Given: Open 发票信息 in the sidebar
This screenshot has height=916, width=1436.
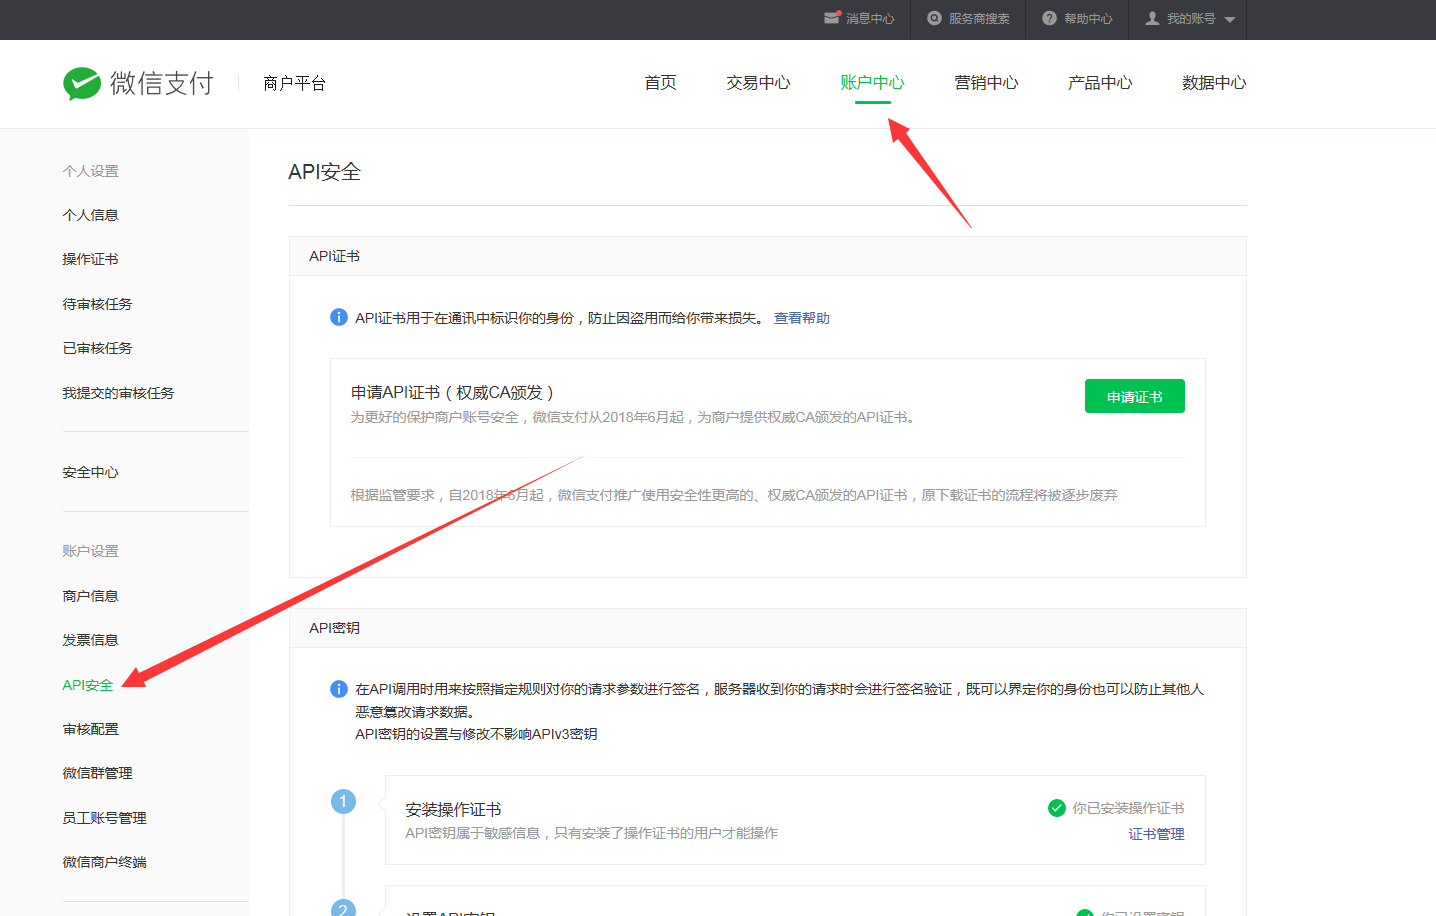Looking at the screenshot, I should 90,640.
